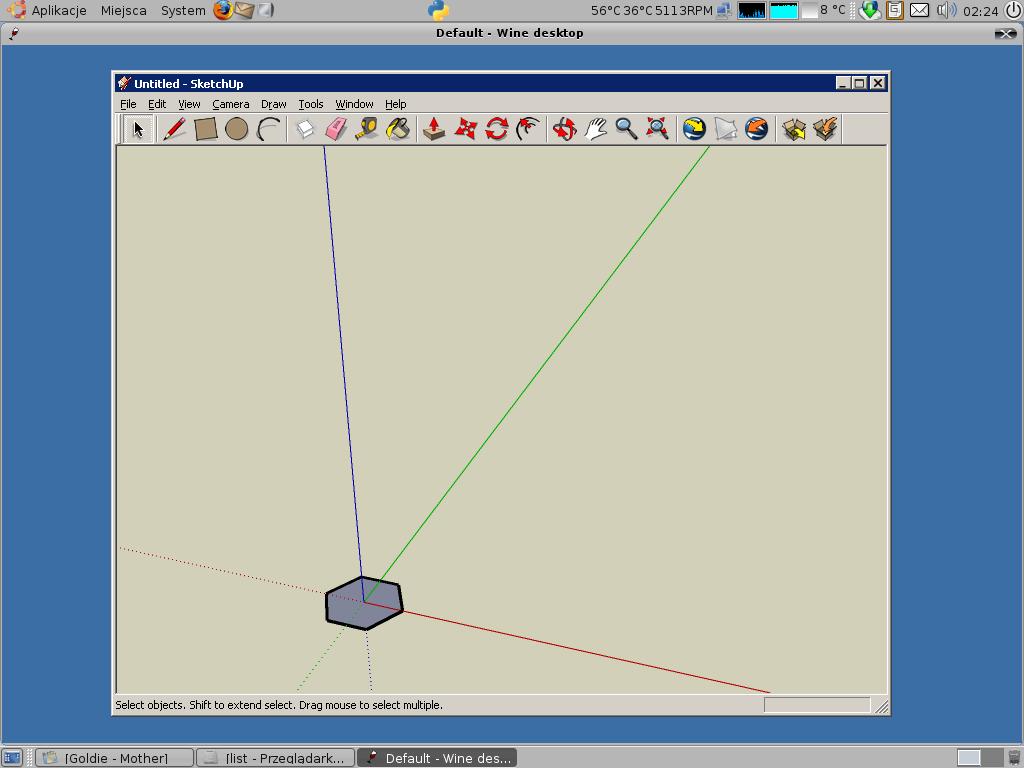Select the arrow Select tool
Viewport: 1024px width, 768px height.
138,129
